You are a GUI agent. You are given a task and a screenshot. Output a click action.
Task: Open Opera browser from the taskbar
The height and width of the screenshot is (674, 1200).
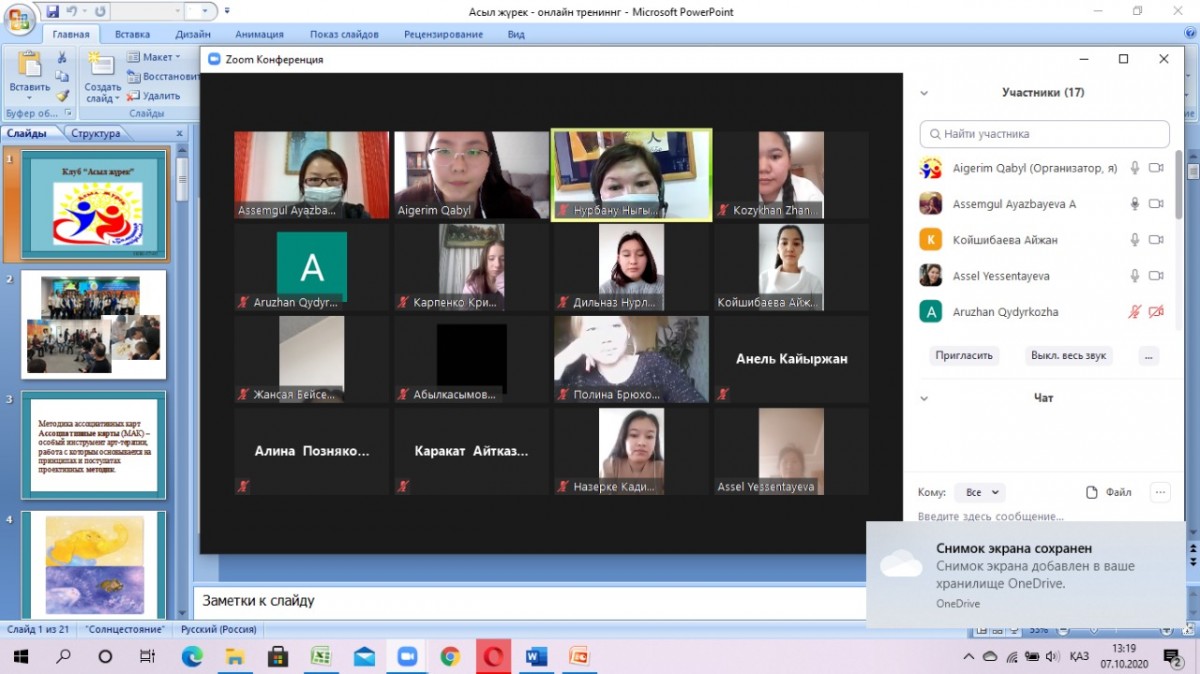click(492, 656)
